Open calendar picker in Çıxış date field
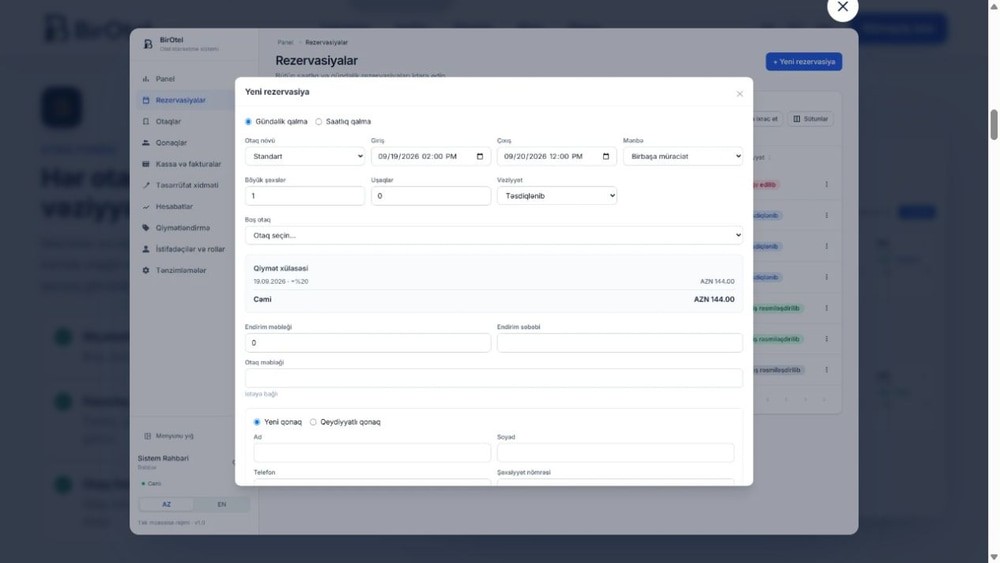The image size is (1000, 563). 606,156
